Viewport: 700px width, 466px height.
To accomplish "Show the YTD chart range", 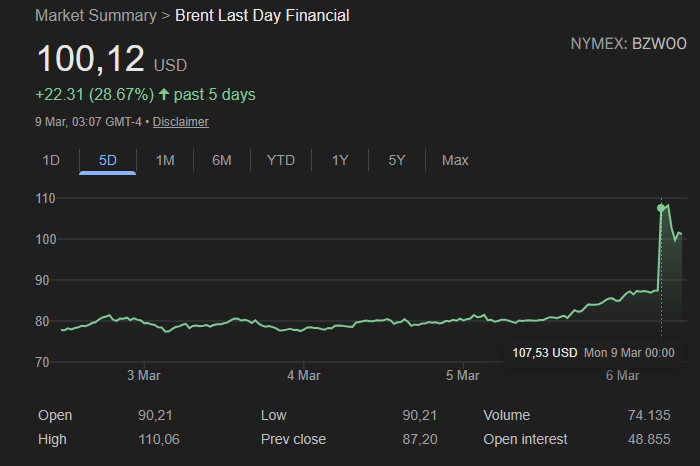I will click(280, 160).
